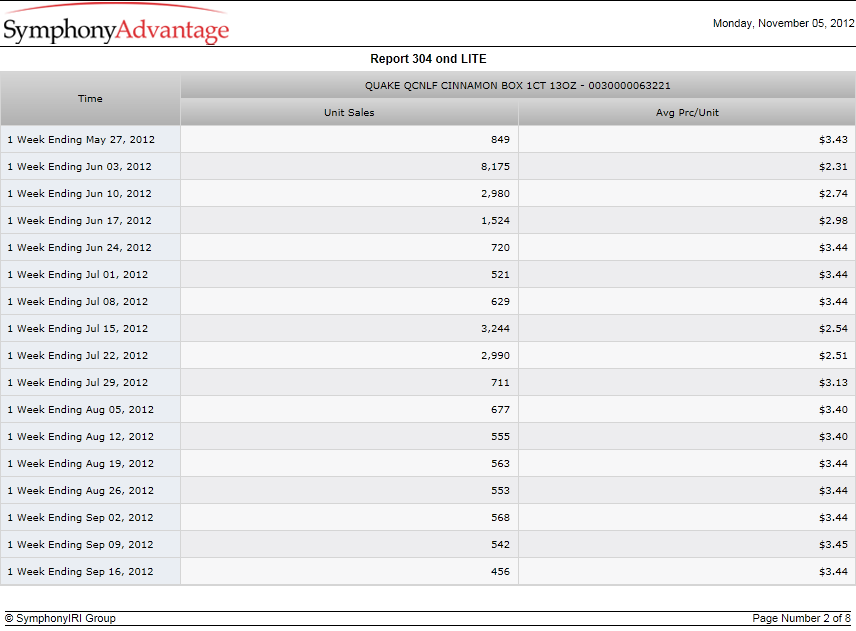
Task: Click average price $3.43
Action: 833,139
